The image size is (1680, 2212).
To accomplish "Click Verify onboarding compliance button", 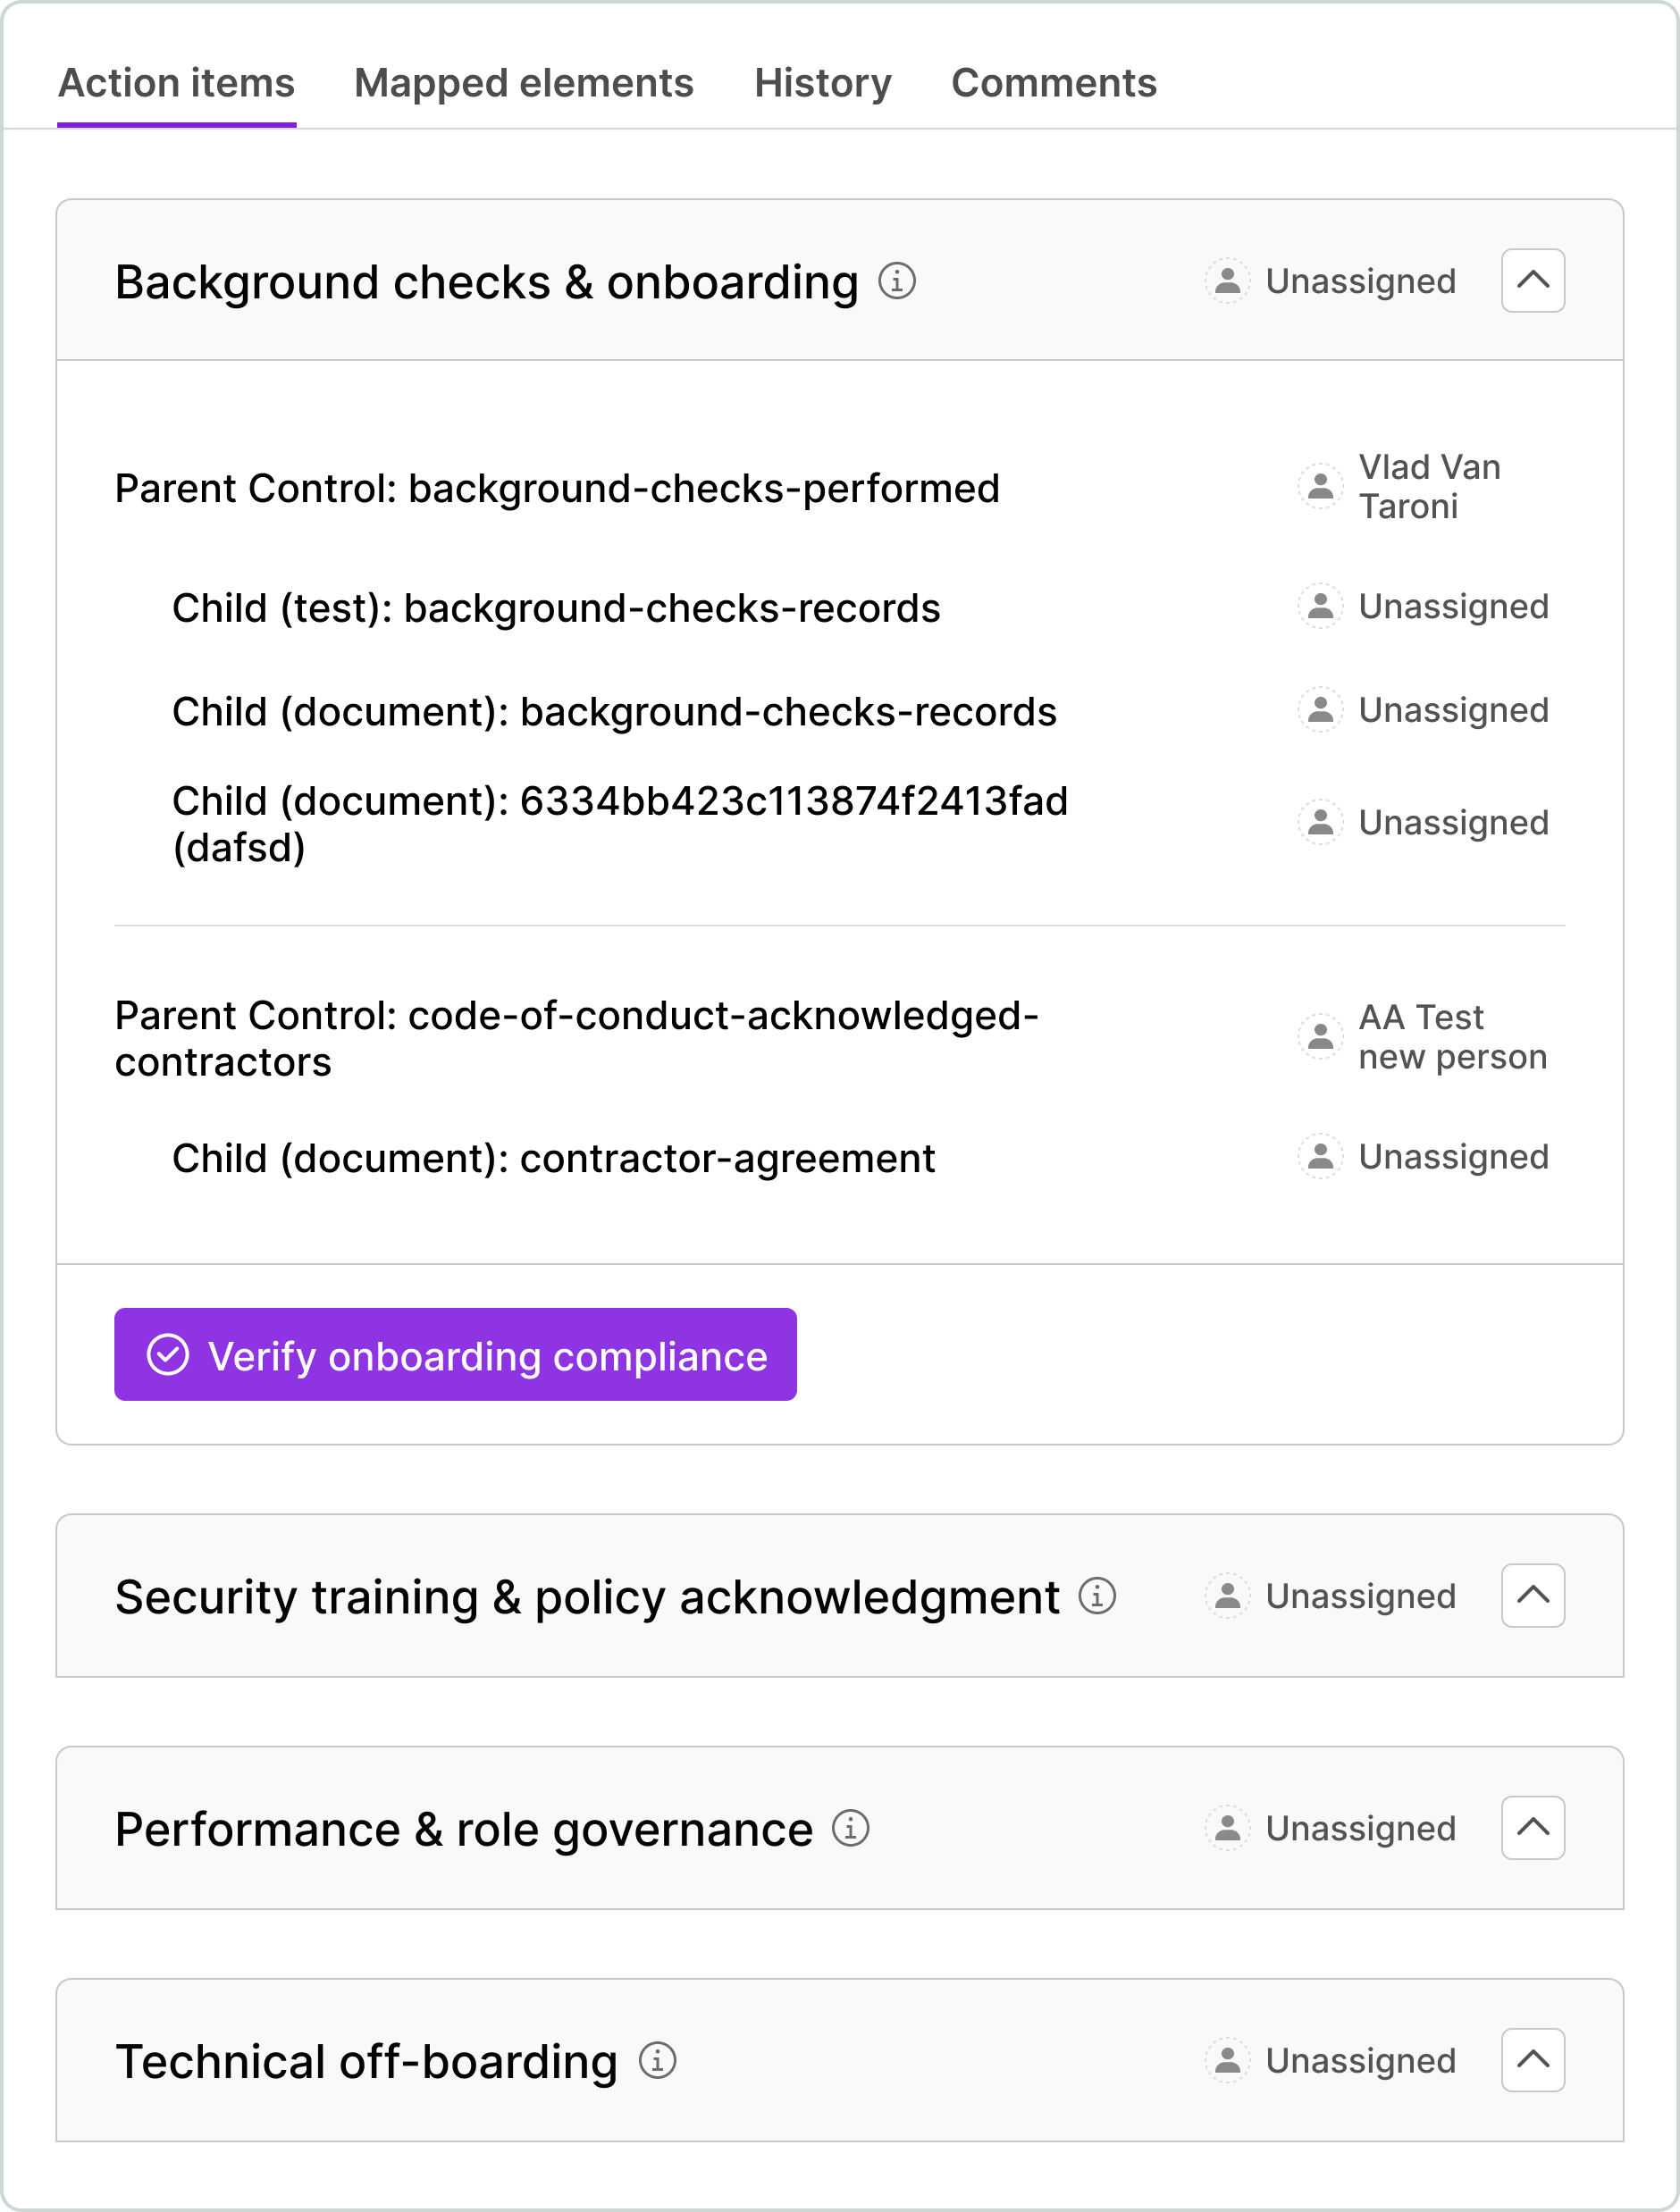I will (455, 1355).
